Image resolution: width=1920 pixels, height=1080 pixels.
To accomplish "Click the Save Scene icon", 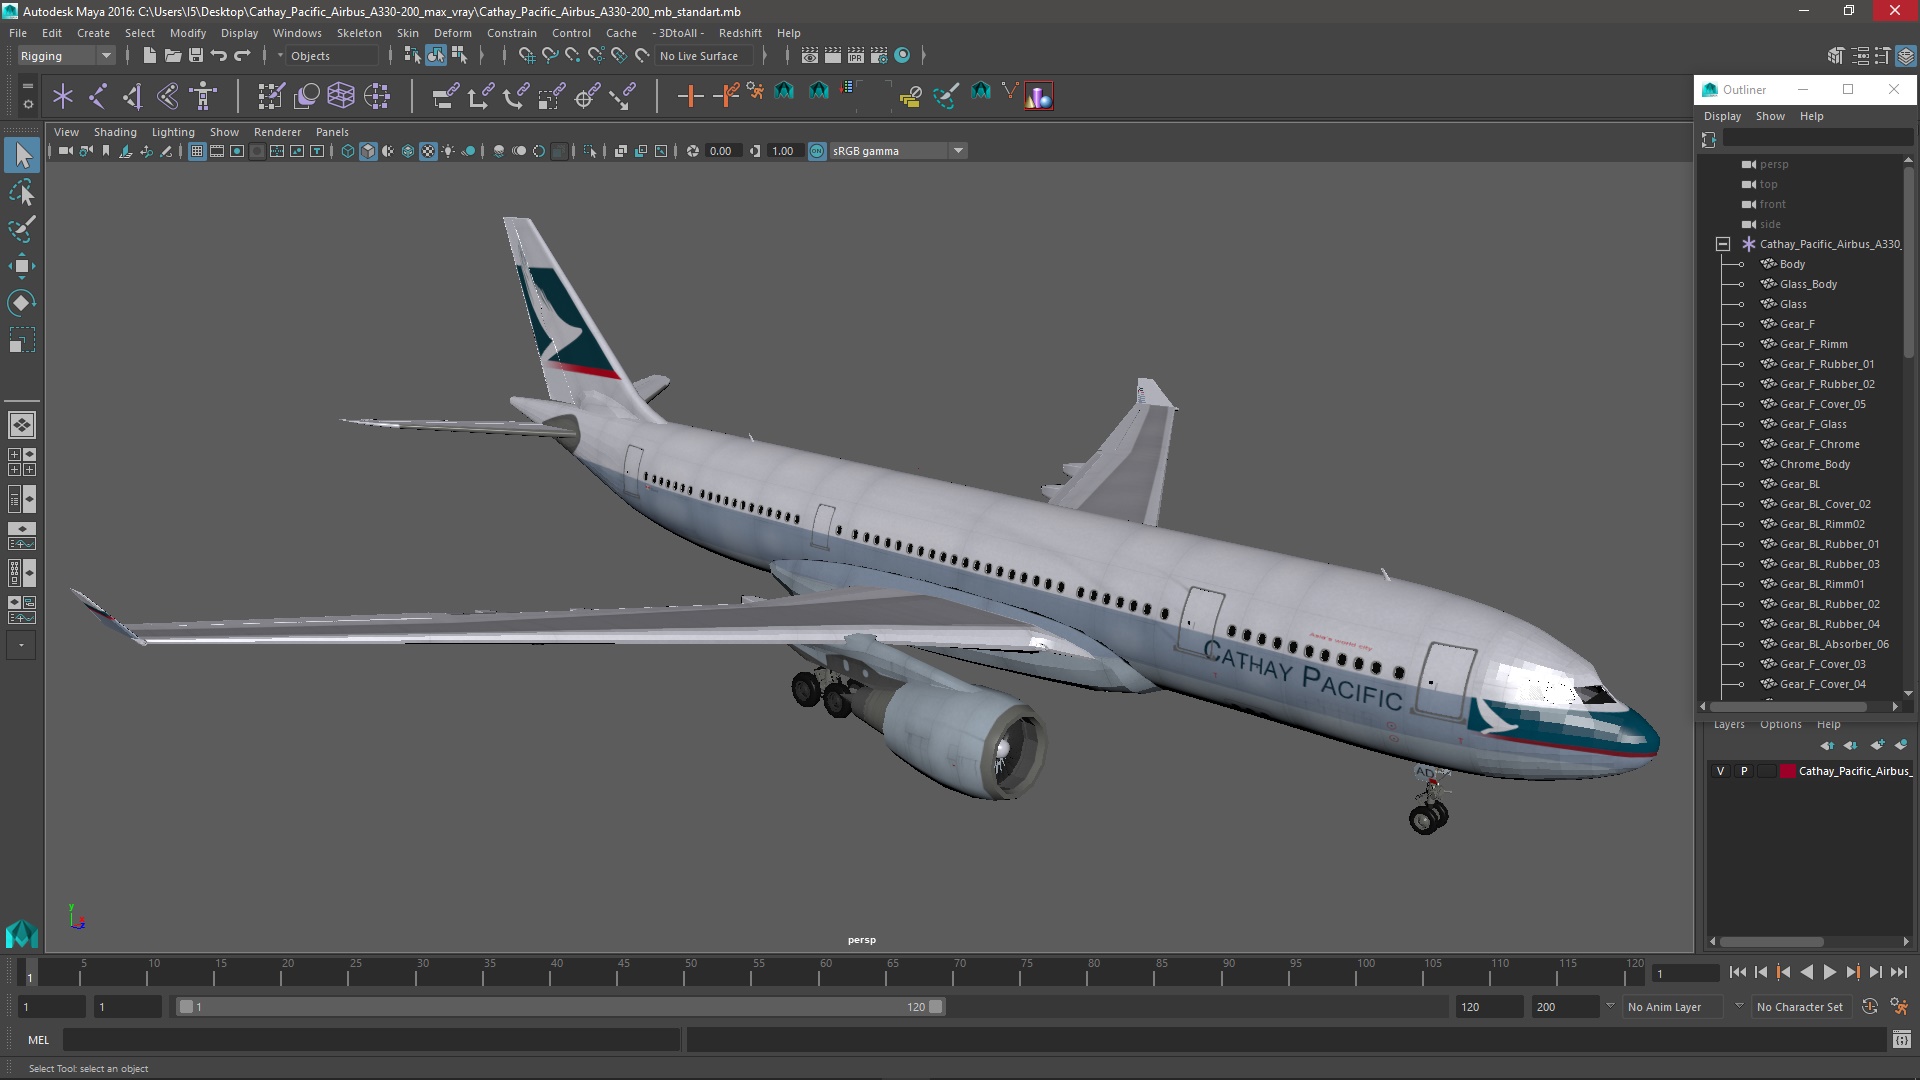I will [x=195, y=56].
